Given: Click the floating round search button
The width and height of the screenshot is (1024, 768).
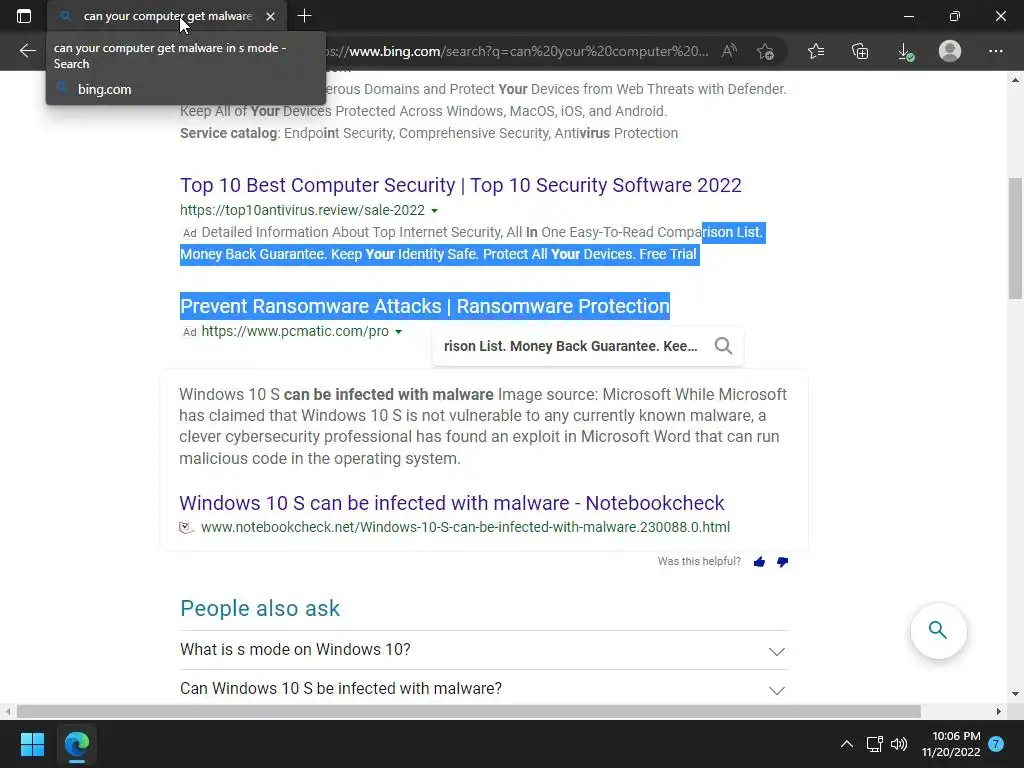Looking at the screenshot, I should 938,630.
